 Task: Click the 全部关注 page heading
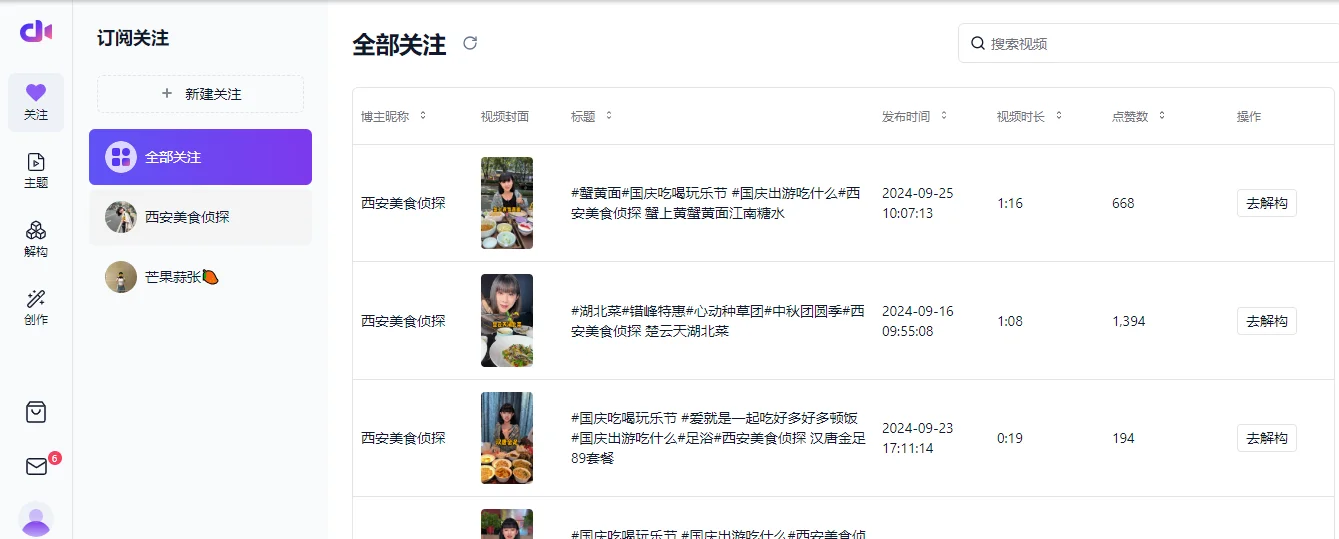(399, 44)
